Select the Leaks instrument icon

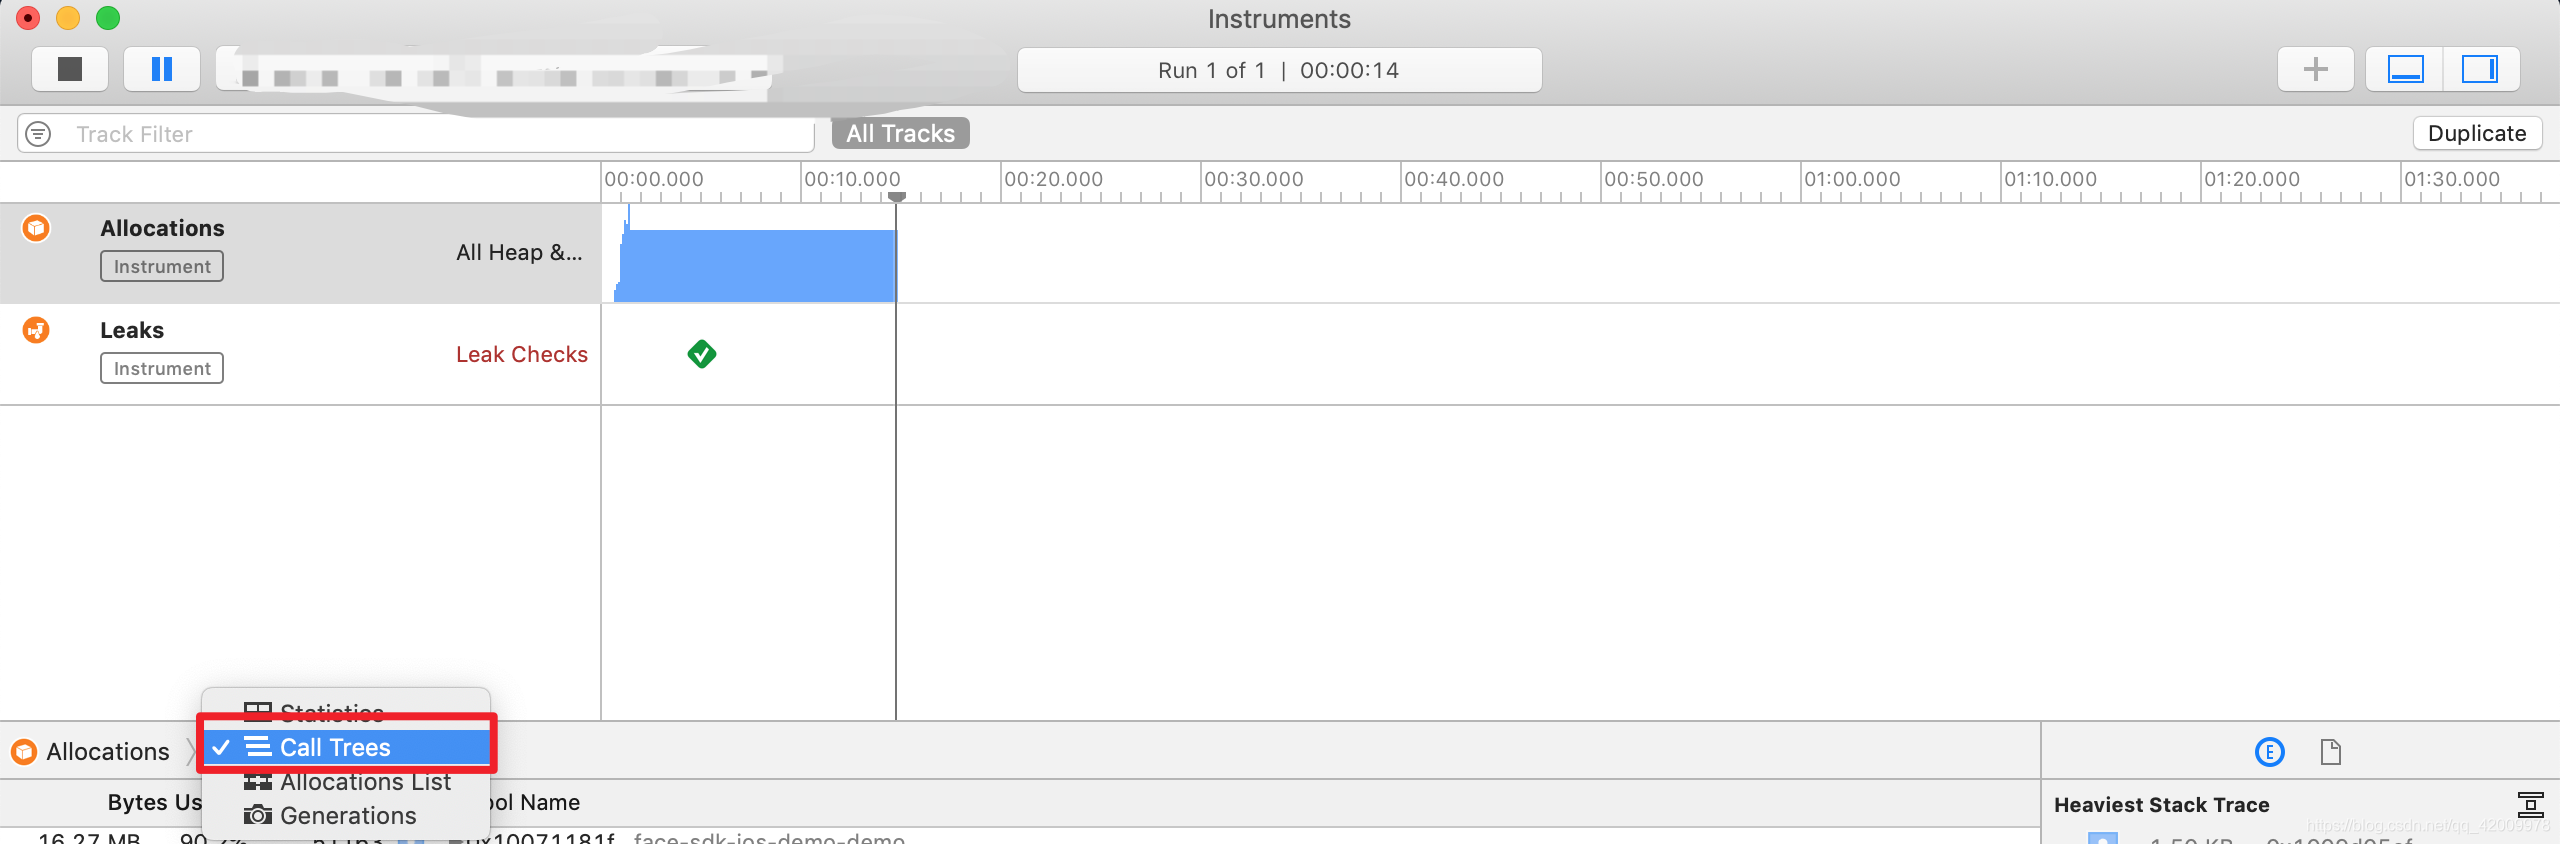pyautogui.click(x=36, y=330)
